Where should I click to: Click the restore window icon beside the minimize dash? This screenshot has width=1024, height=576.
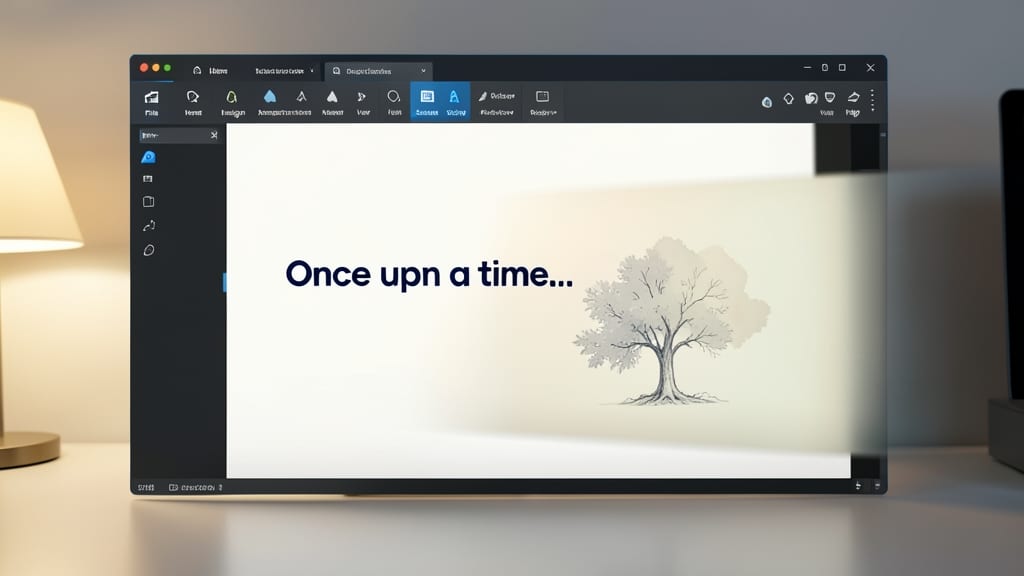pyautogui.click(x=825, y=67)
